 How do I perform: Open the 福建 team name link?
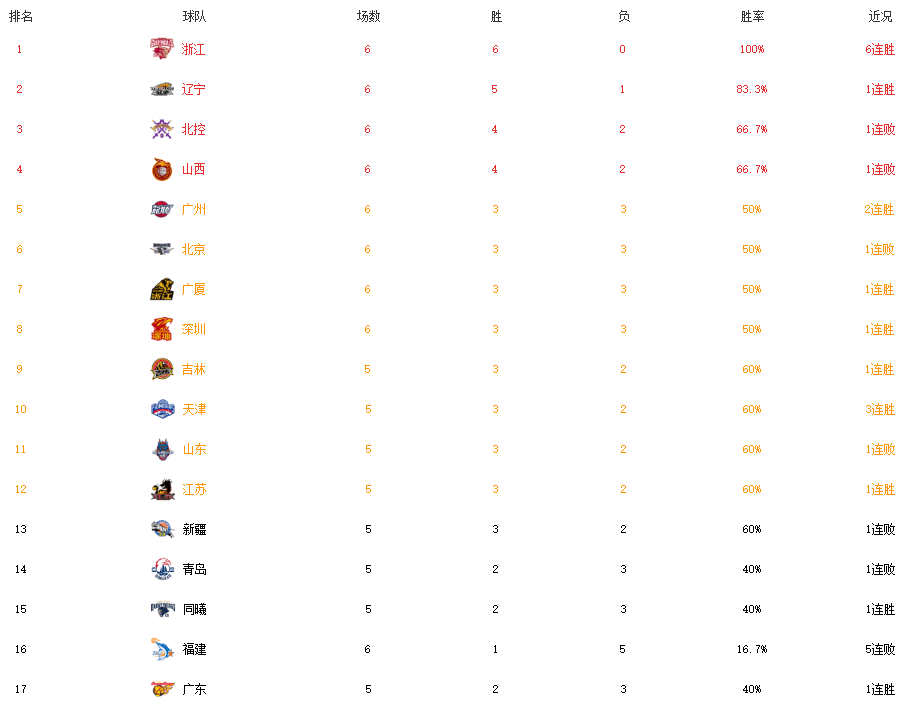pos(194,649)
